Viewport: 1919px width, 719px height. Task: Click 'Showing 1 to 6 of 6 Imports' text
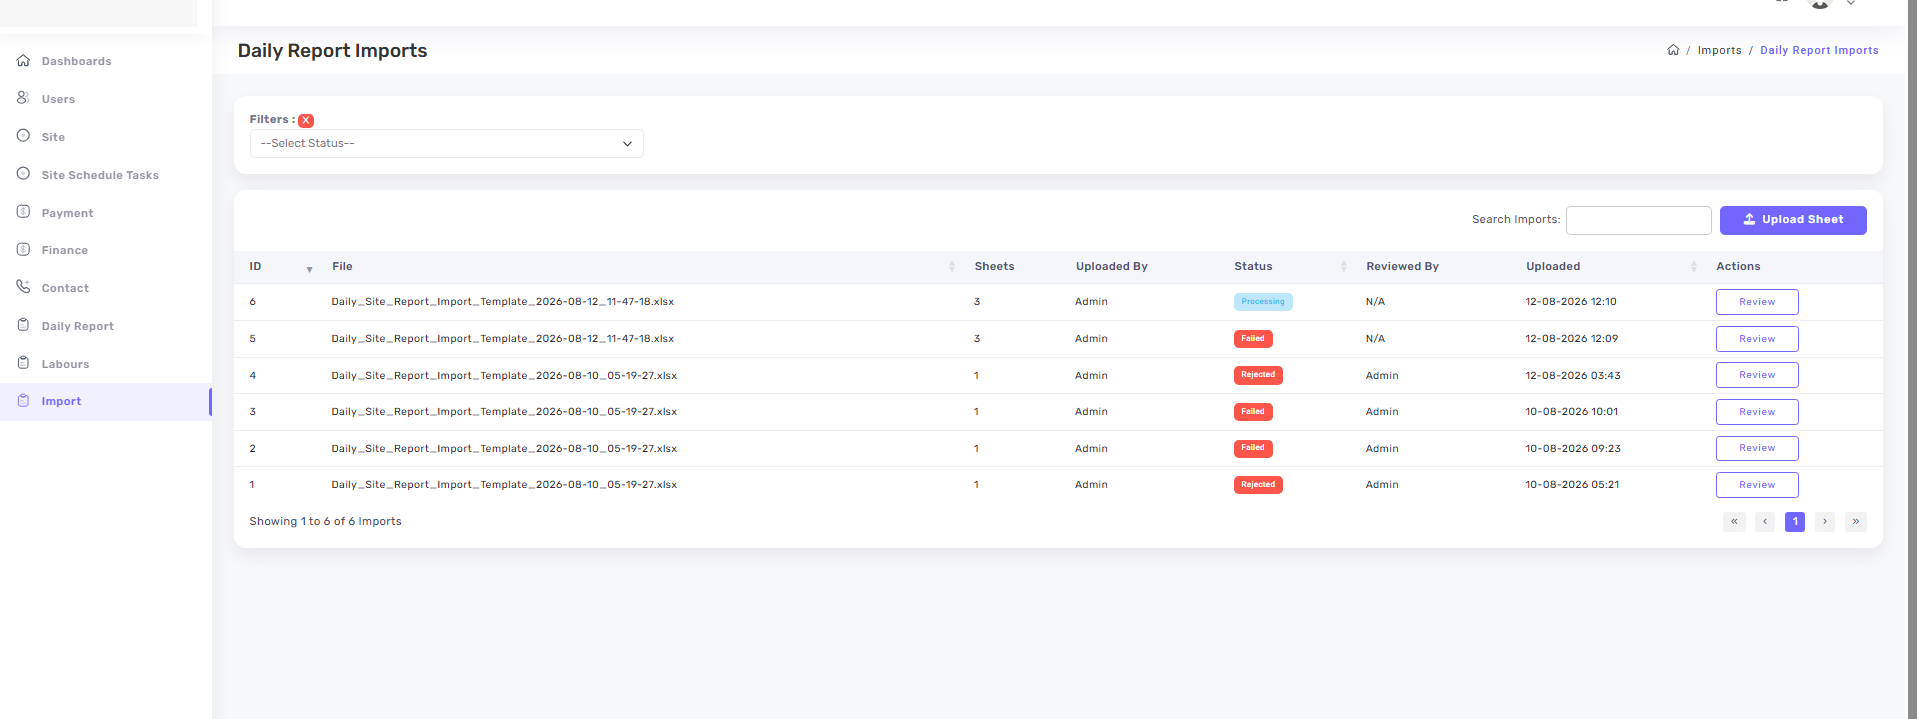click(x=325, y=521)
